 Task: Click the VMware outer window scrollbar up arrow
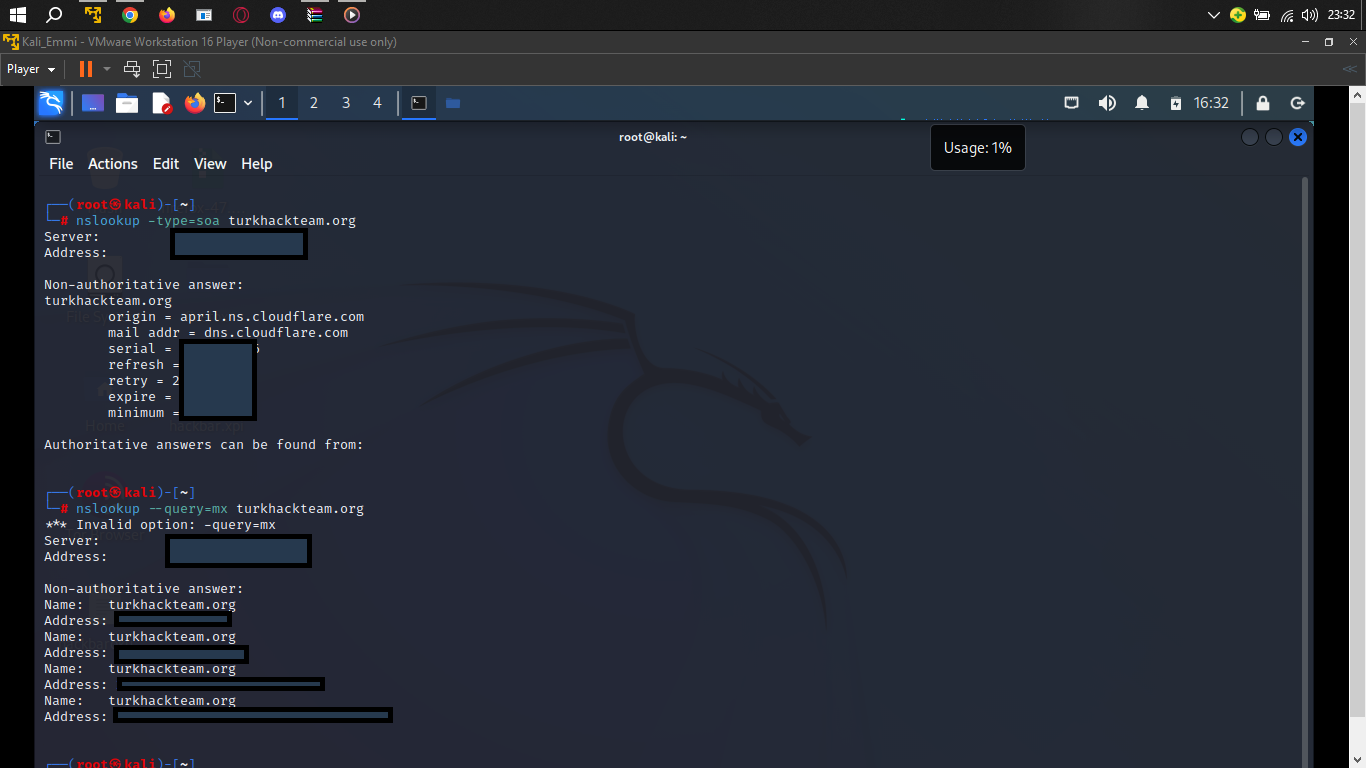click(x=1357, y=94)
